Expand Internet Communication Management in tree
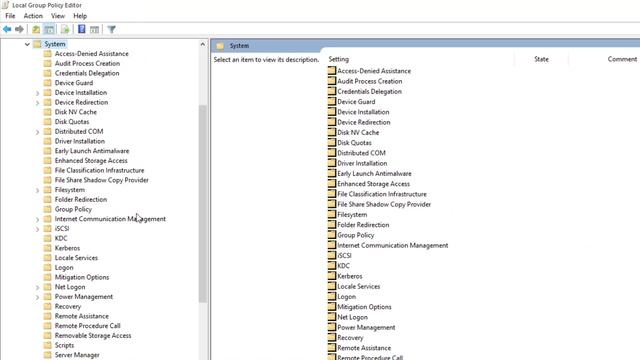This screenshot has width=640, height=360. [38, 220]
